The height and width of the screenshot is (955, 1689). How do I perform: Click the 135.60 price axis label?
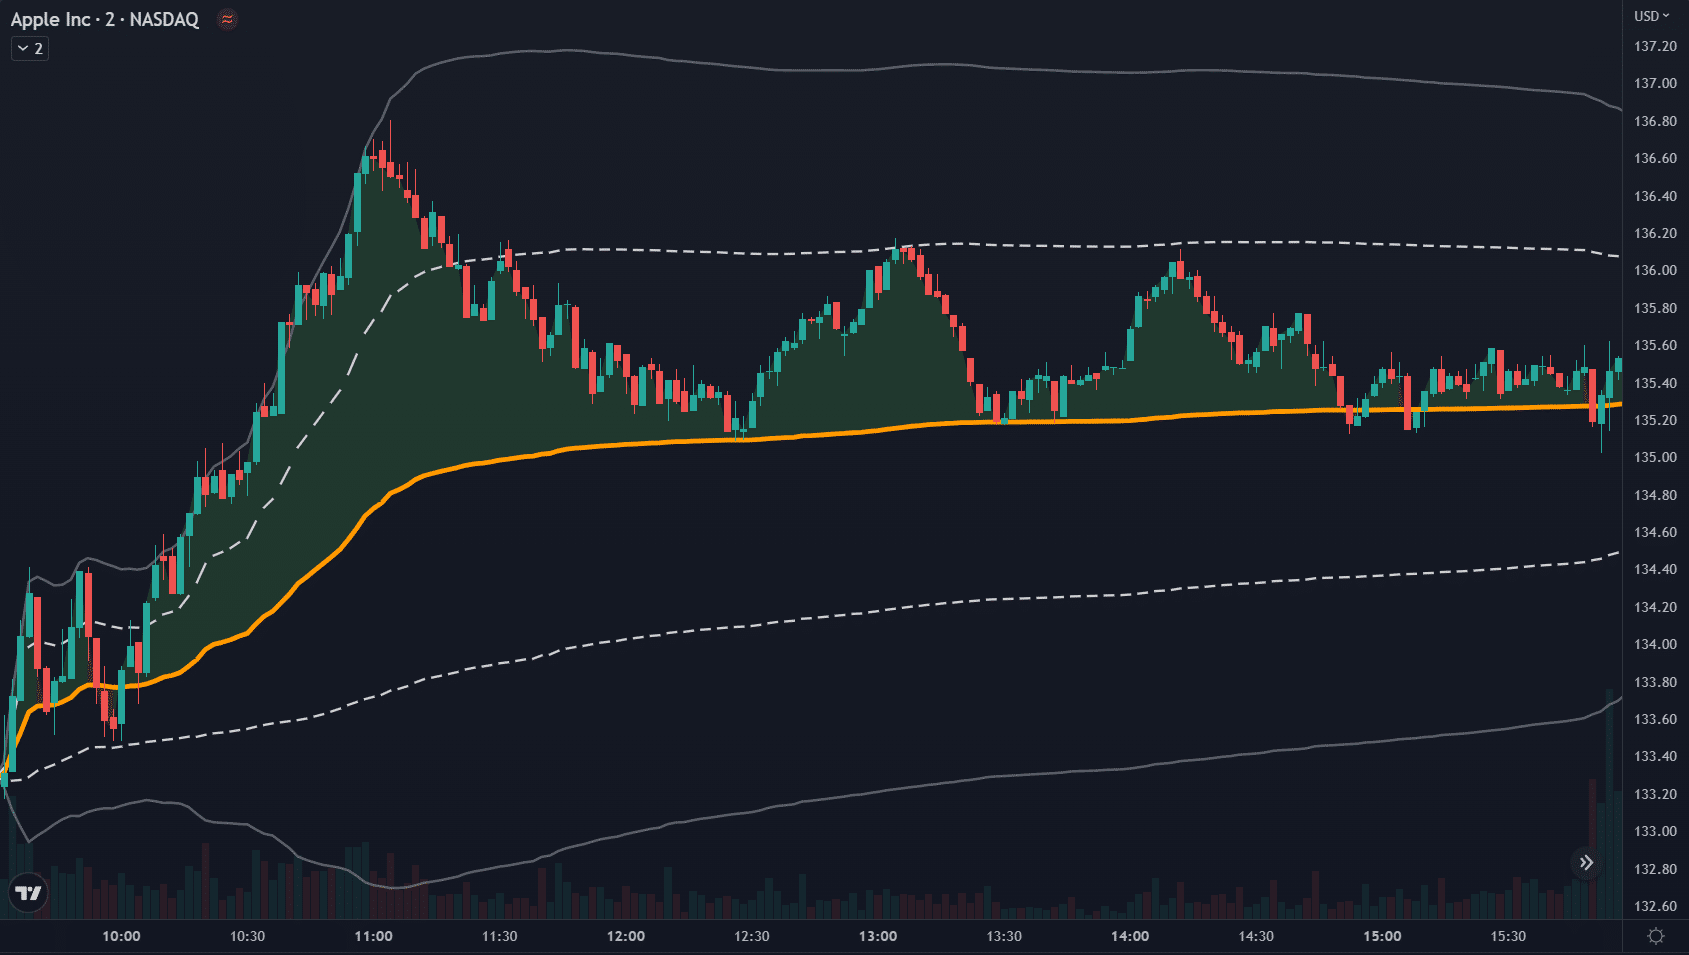(1655, 345)
